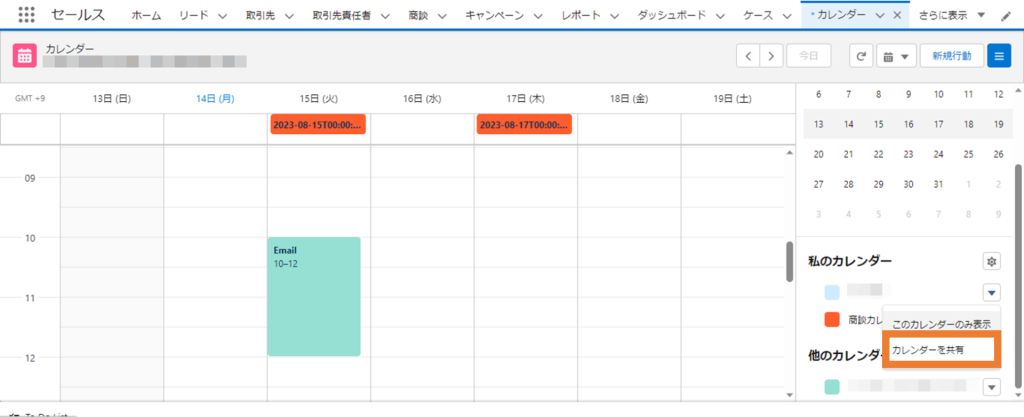Expand リード tab chevron menu

(x=222, y=16)
